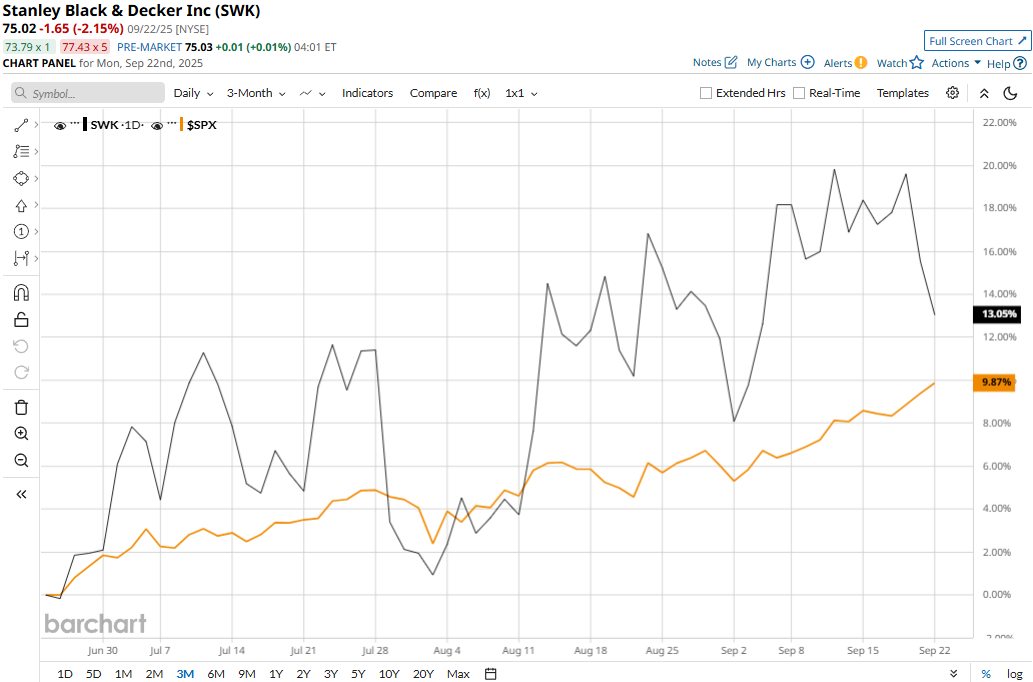
Task: Select the 1M time range
Action: [x=123, y=673]
